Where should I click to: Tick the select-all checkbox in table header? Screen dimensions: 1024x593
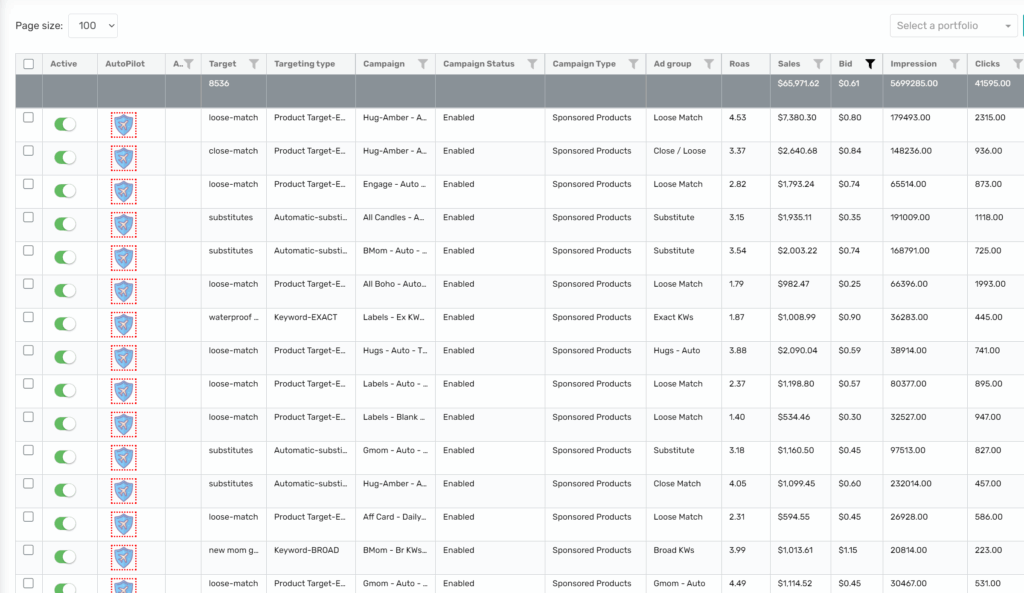[x=28, y=64]
